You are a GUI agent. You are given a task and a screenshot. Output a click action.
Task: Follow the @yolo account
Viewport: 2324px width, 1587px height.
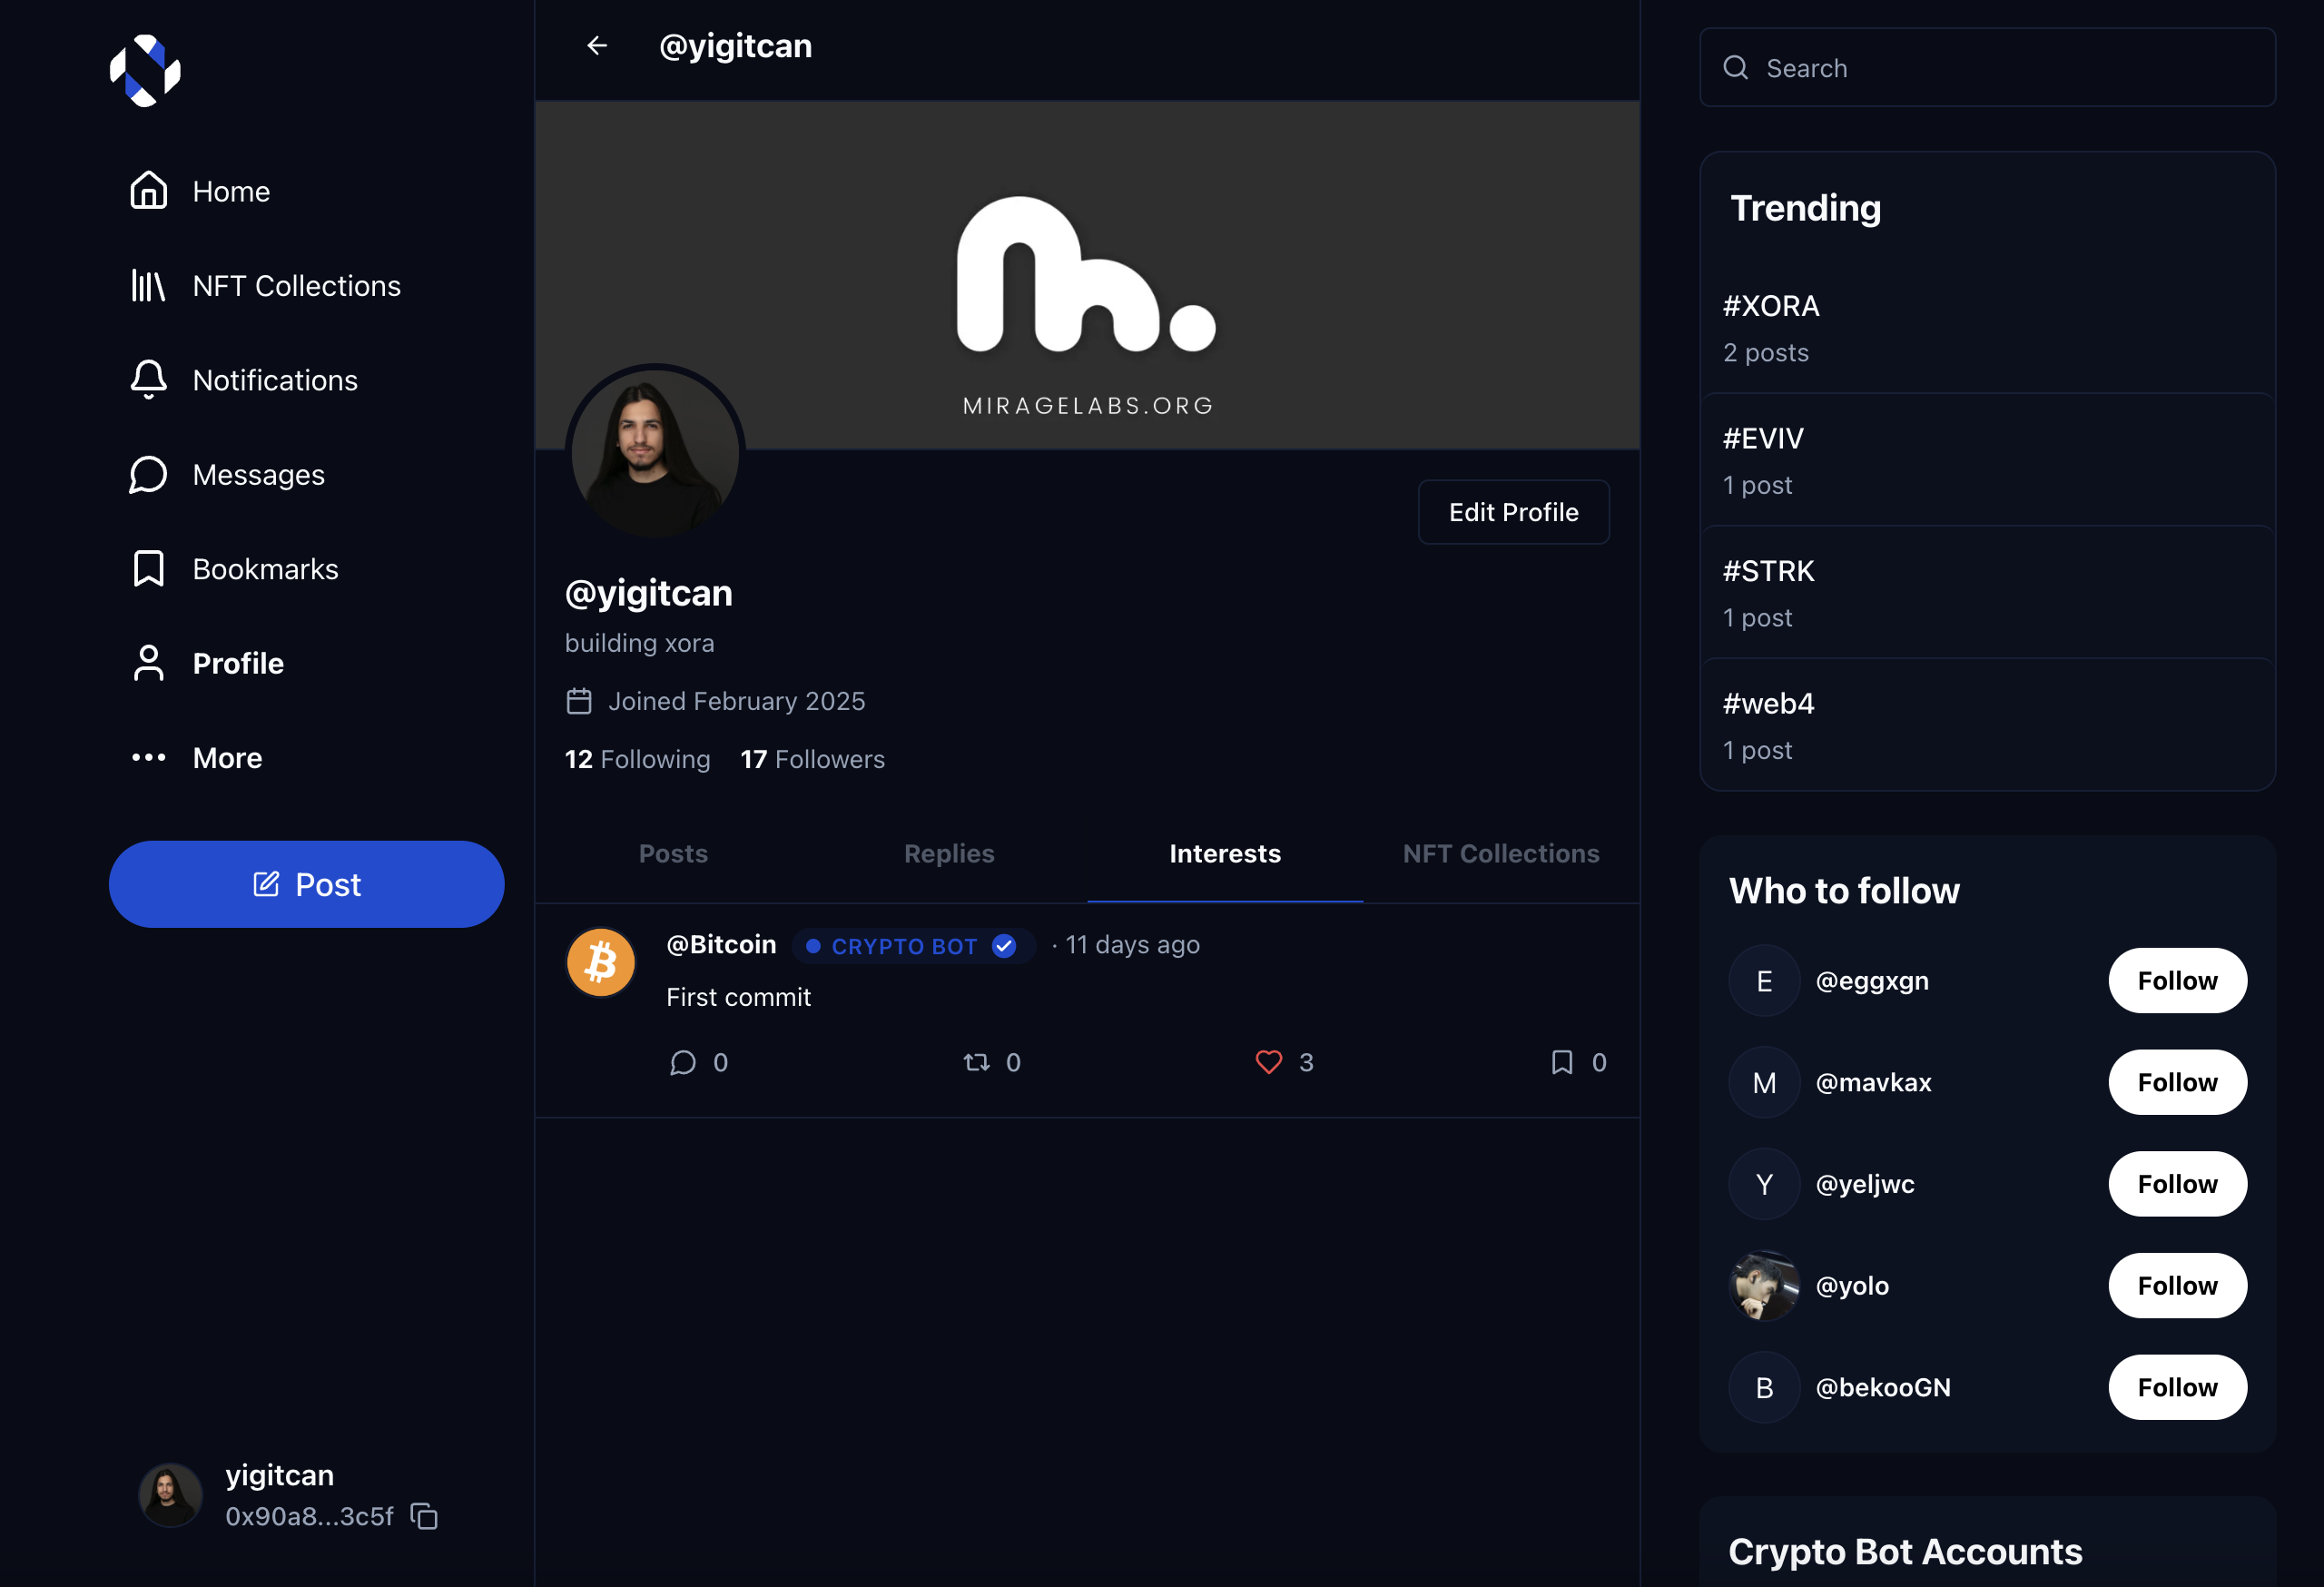[x=2177, y=1286]
